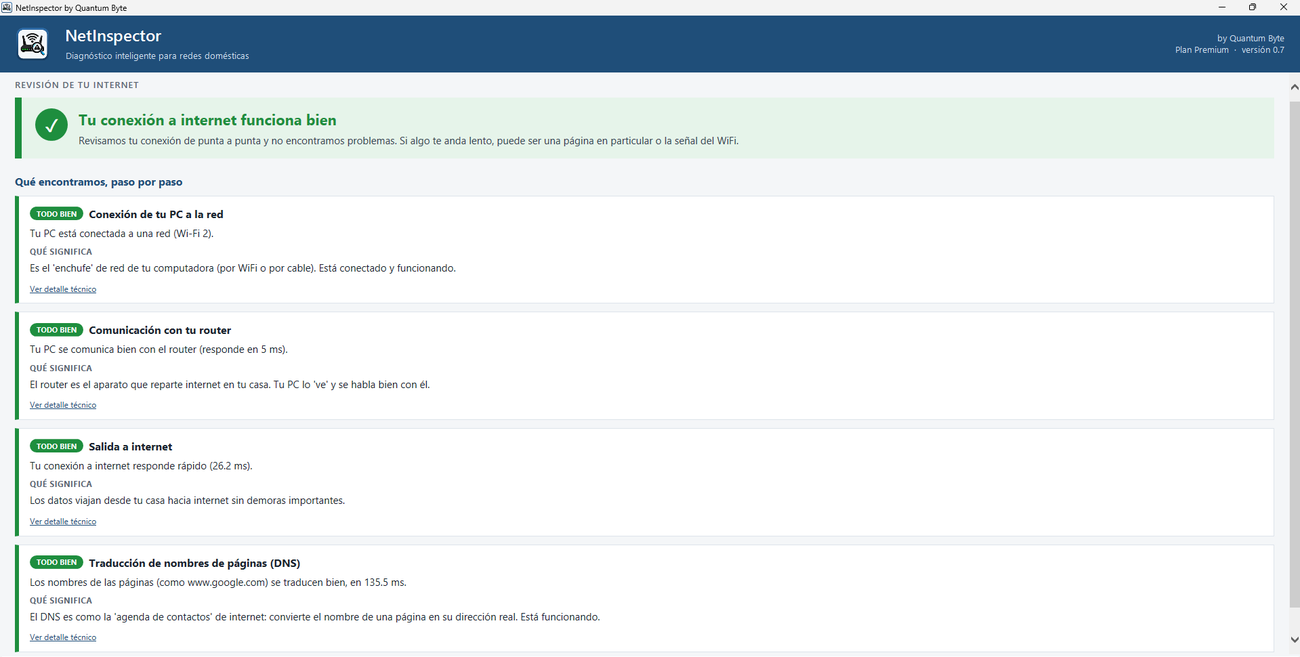Click the line "Tu conexión a internet responde rápido (26.2 ms)."
The height and width of the screenshot is (657, 1300).
point(141,466)
